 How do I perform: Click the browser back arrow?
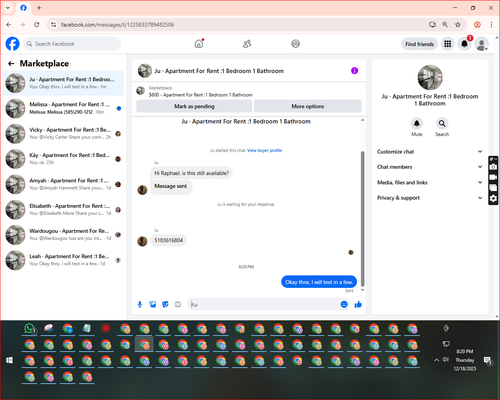pos(9,25)
